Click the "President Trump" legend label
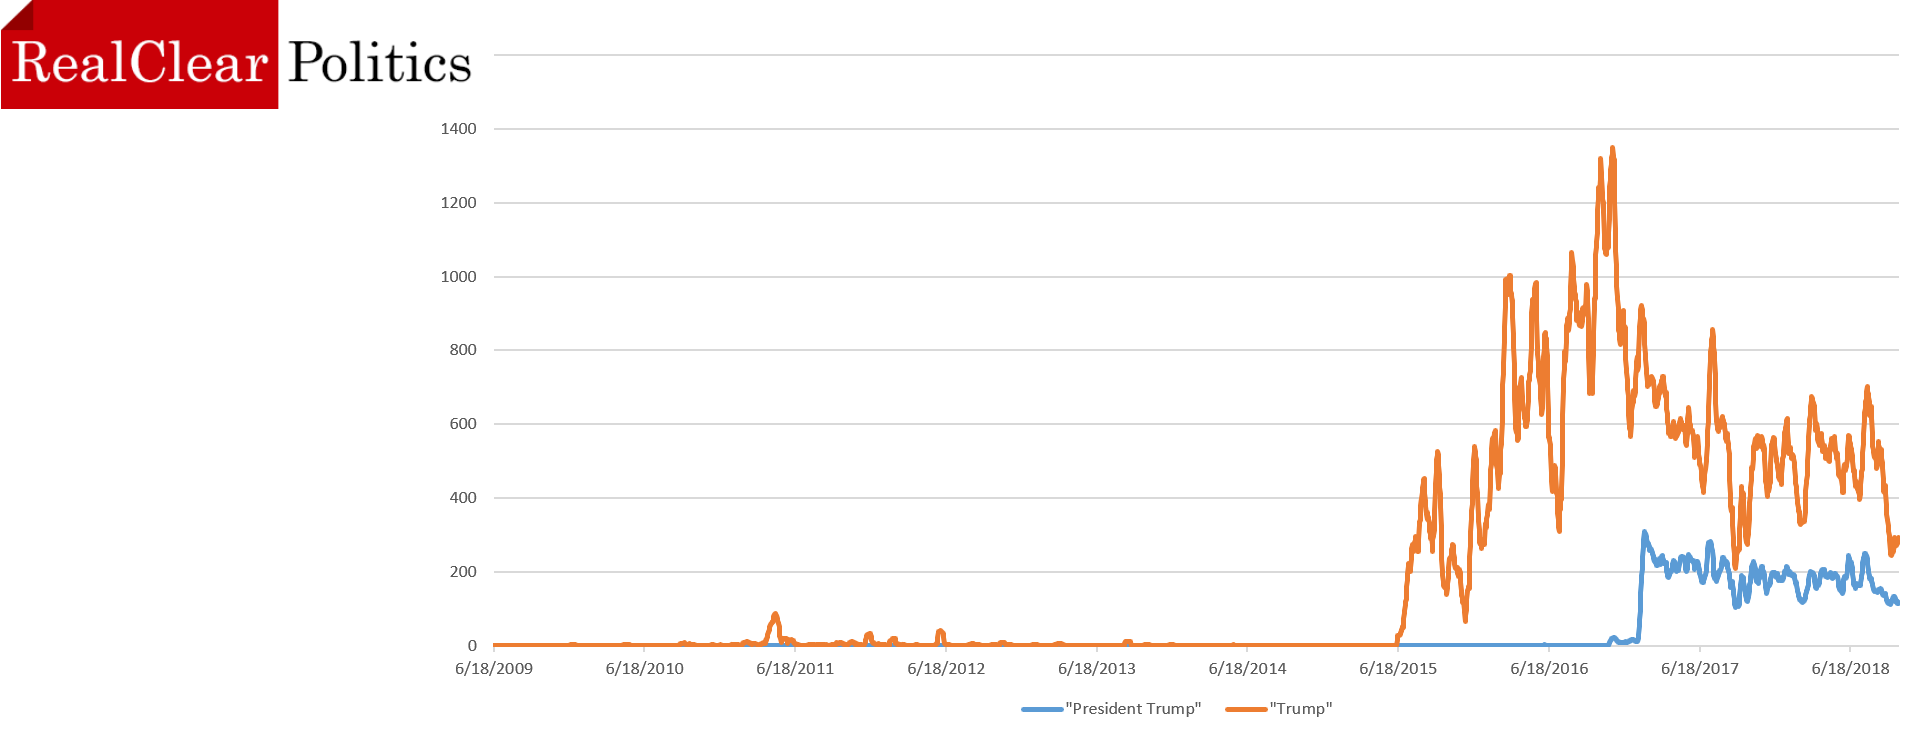 [1133, 708]
